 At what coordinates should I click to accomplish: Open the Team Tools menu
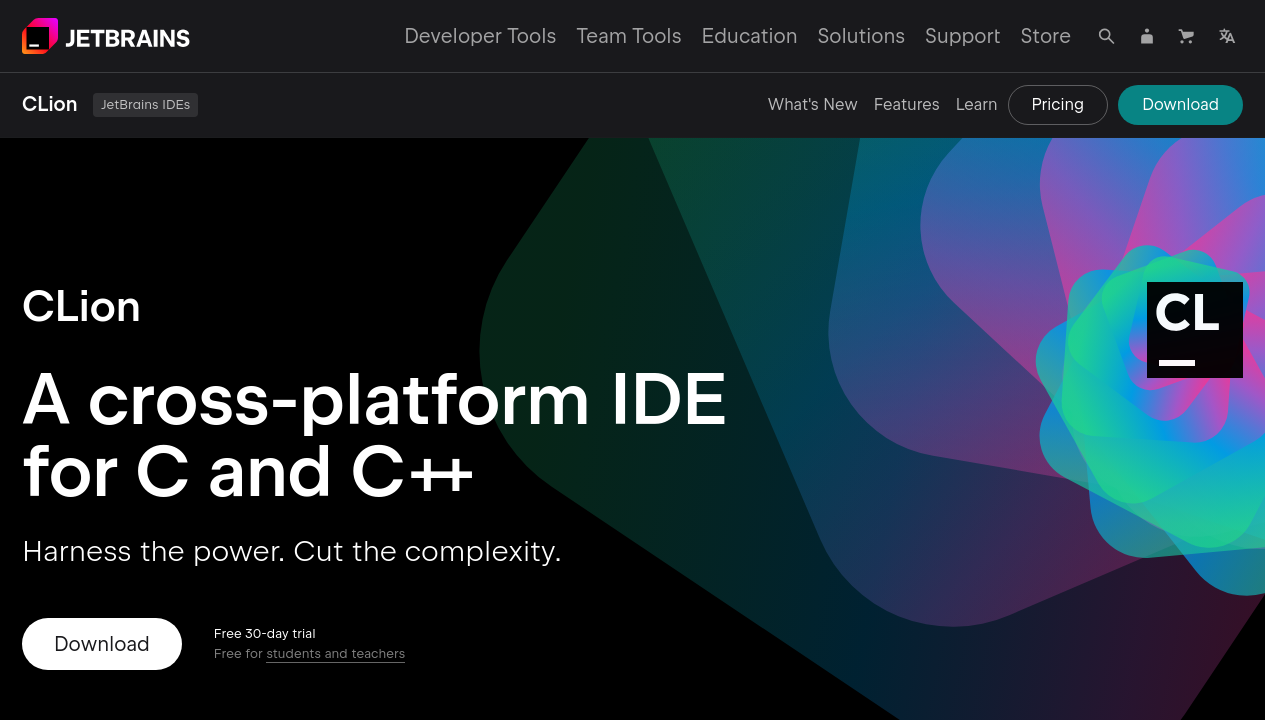click(x=628, y=36)
